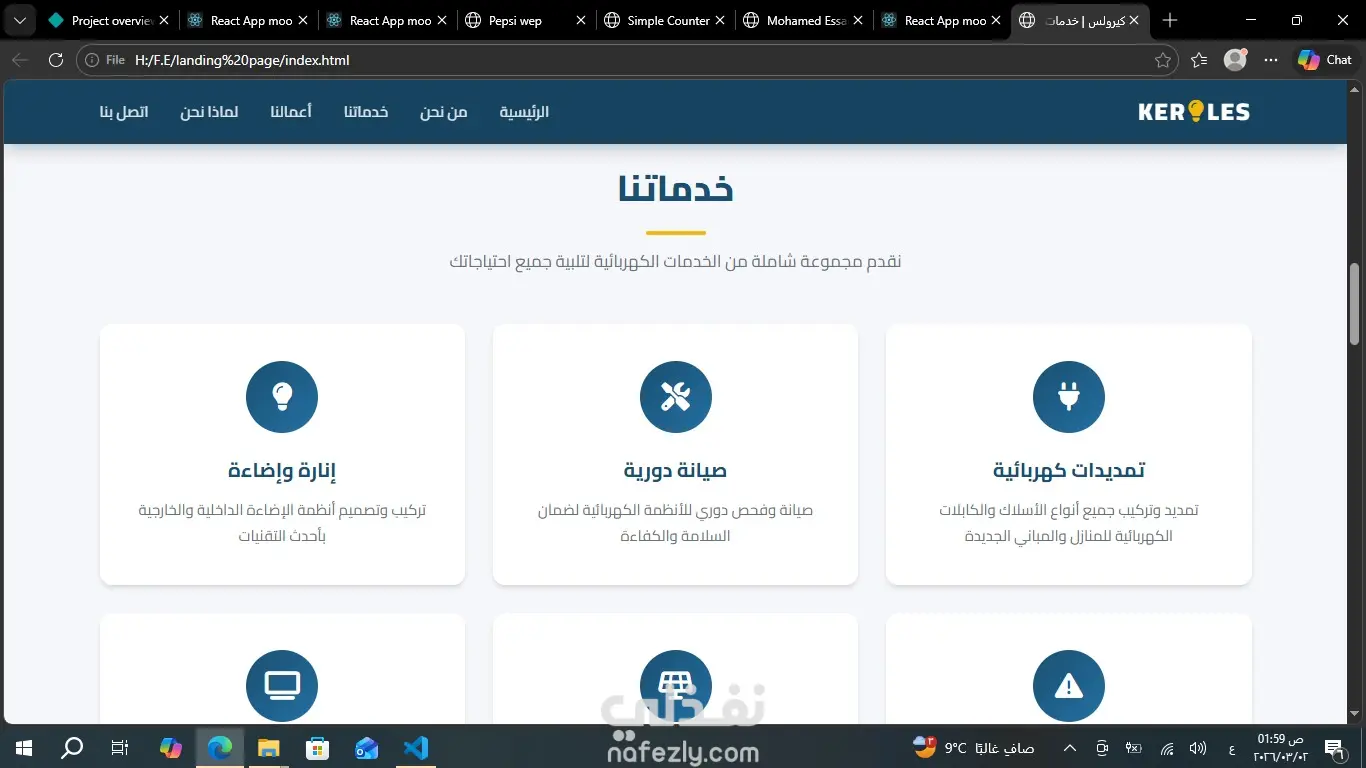
Task: Show hidden system tray icons
Action: [x=1069, y=748]
